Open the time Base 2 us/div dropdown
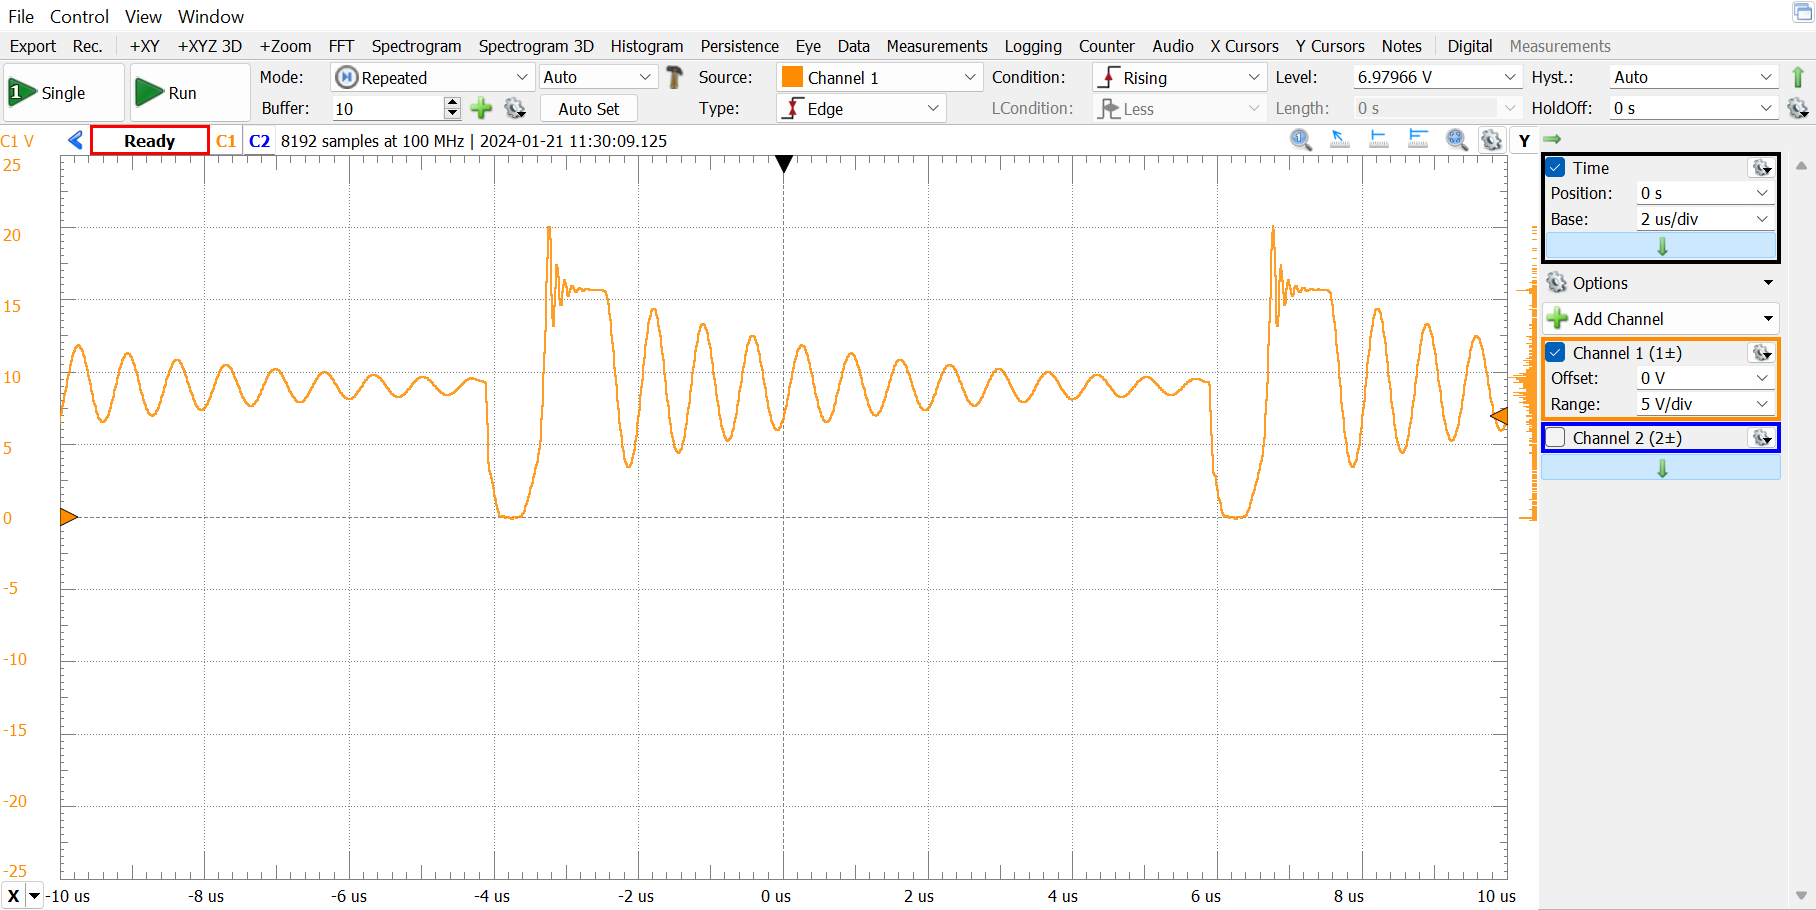 pyautogui.click(x=1705, y=219)
